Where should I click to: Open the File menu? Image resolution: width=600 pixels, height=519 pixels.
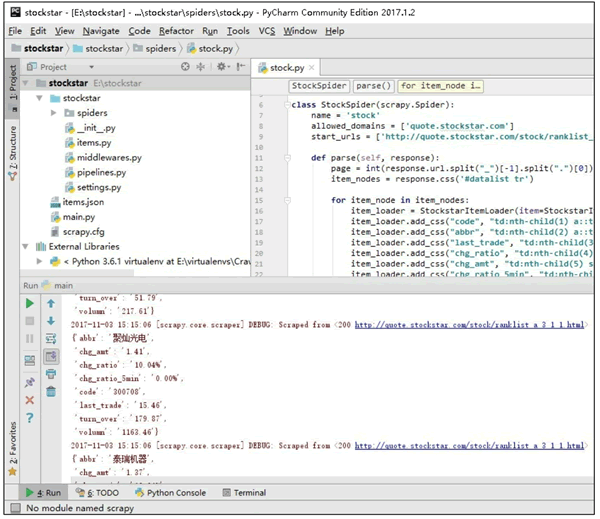(15, 31)
